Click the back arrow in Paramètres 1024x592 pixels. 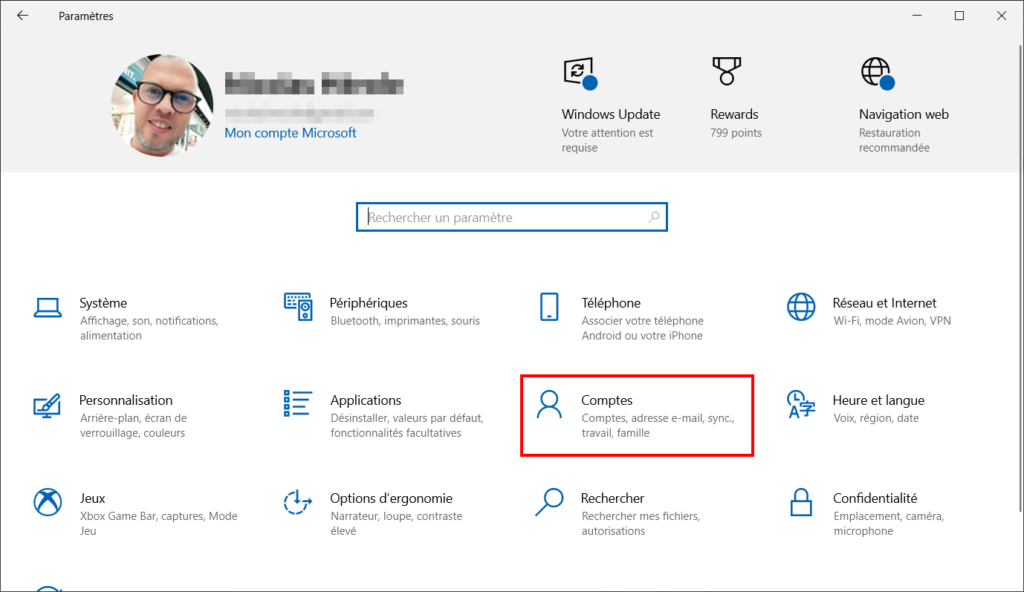23,16
